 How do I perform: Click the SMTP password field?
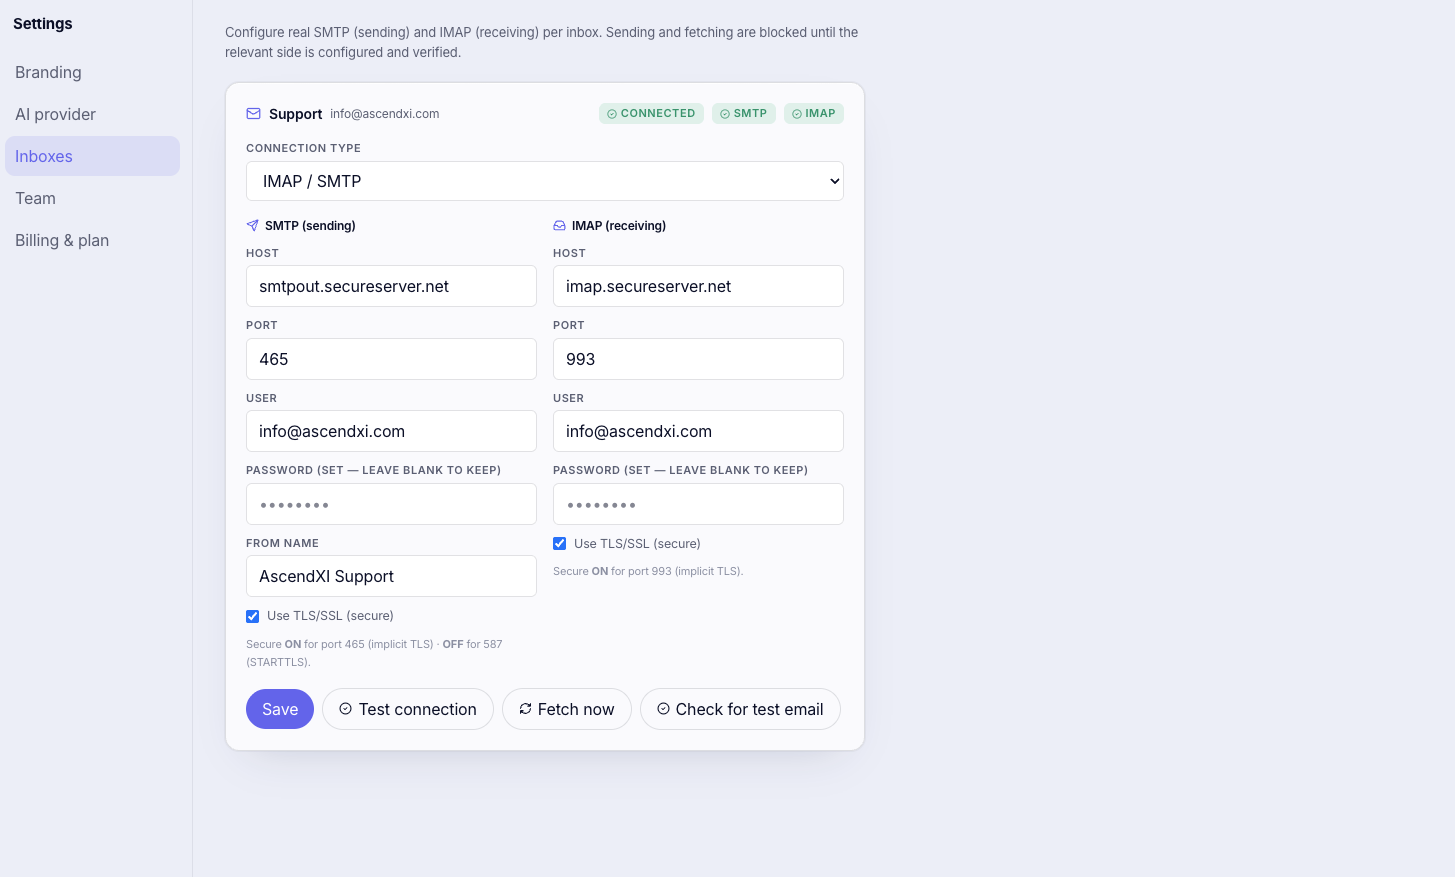point(391,504)
